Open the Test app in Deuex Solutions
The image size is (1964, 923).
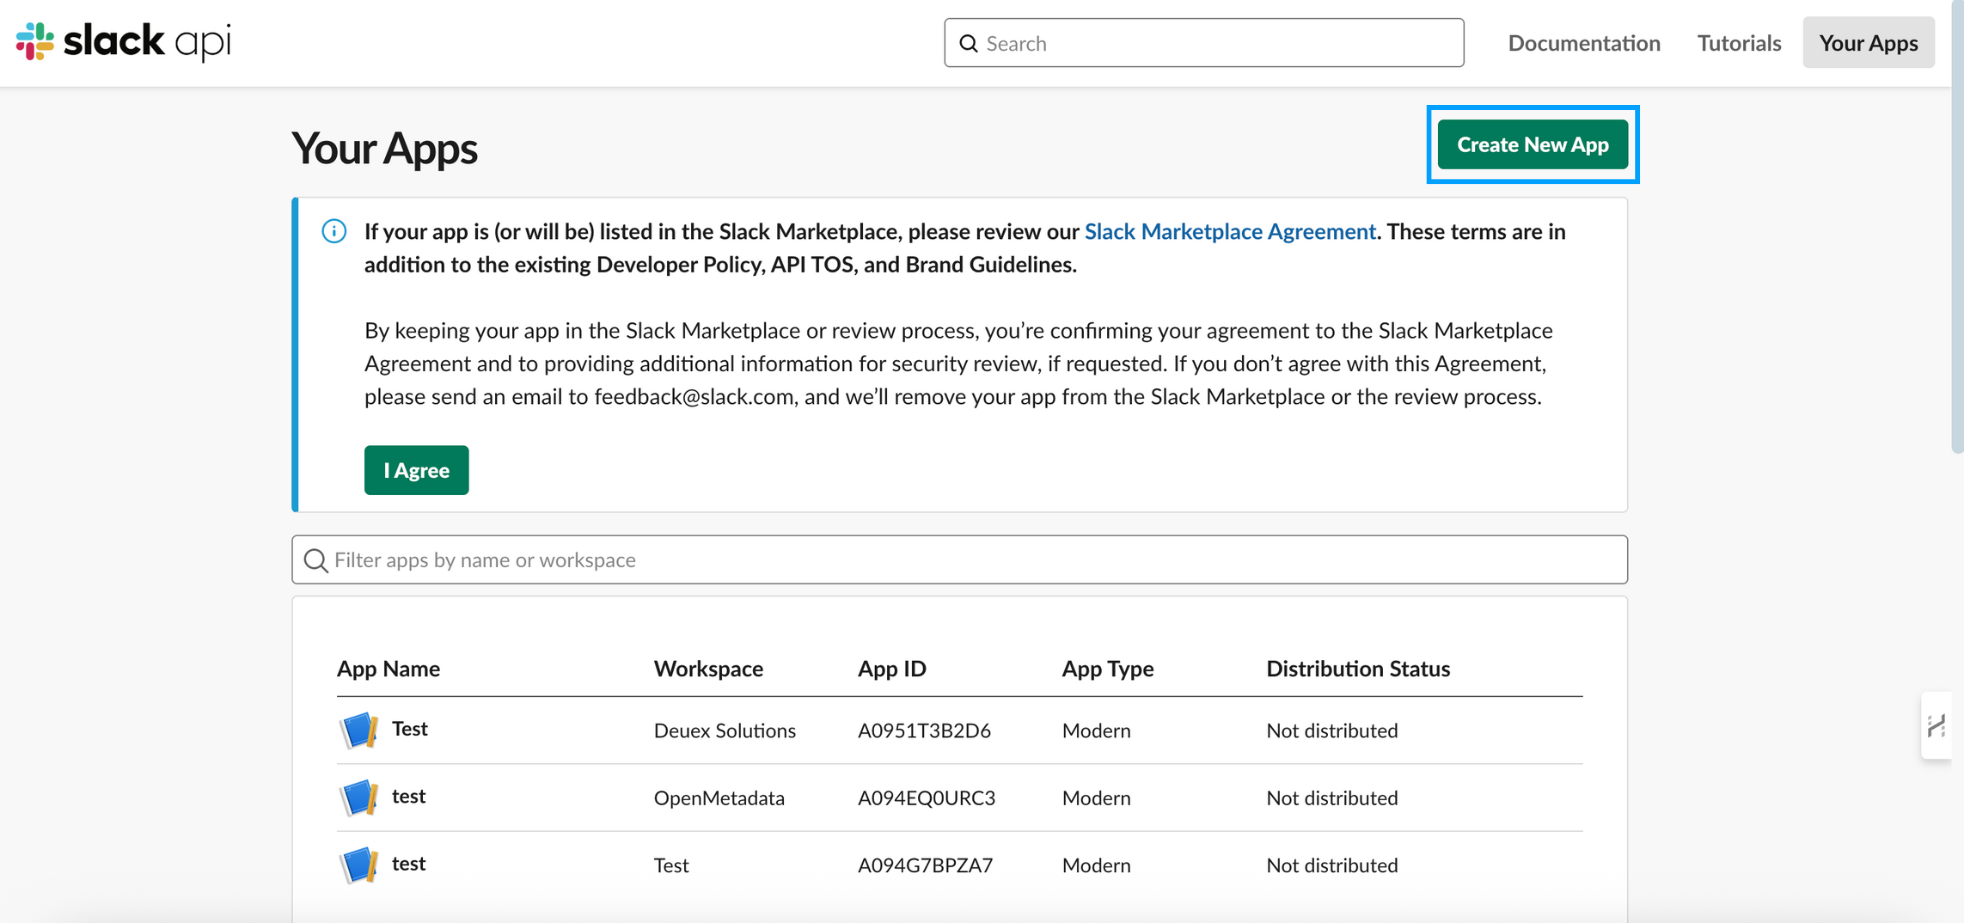[x=410, y=729]
